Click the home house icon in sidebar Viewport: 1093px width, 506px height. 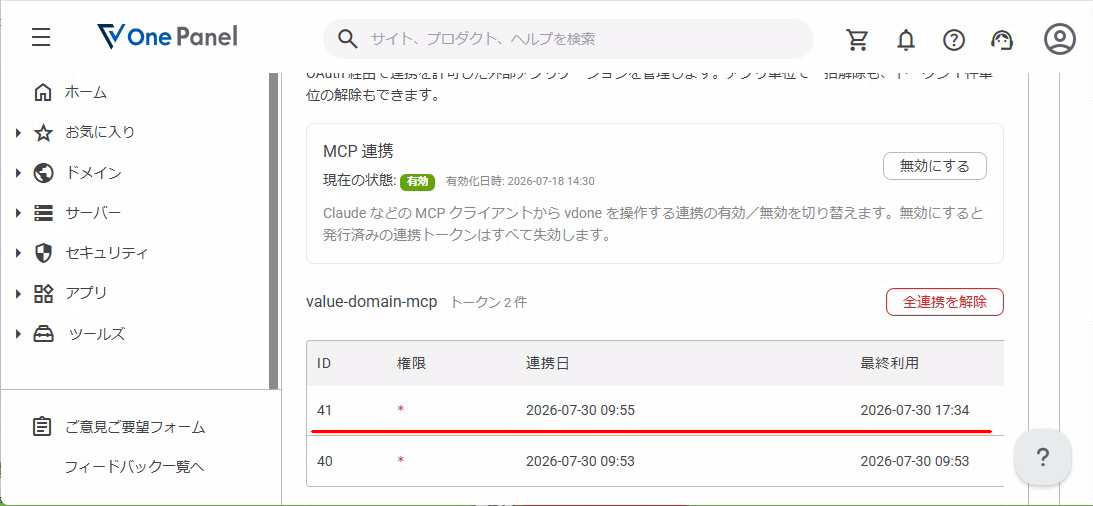tap(43, 92)
